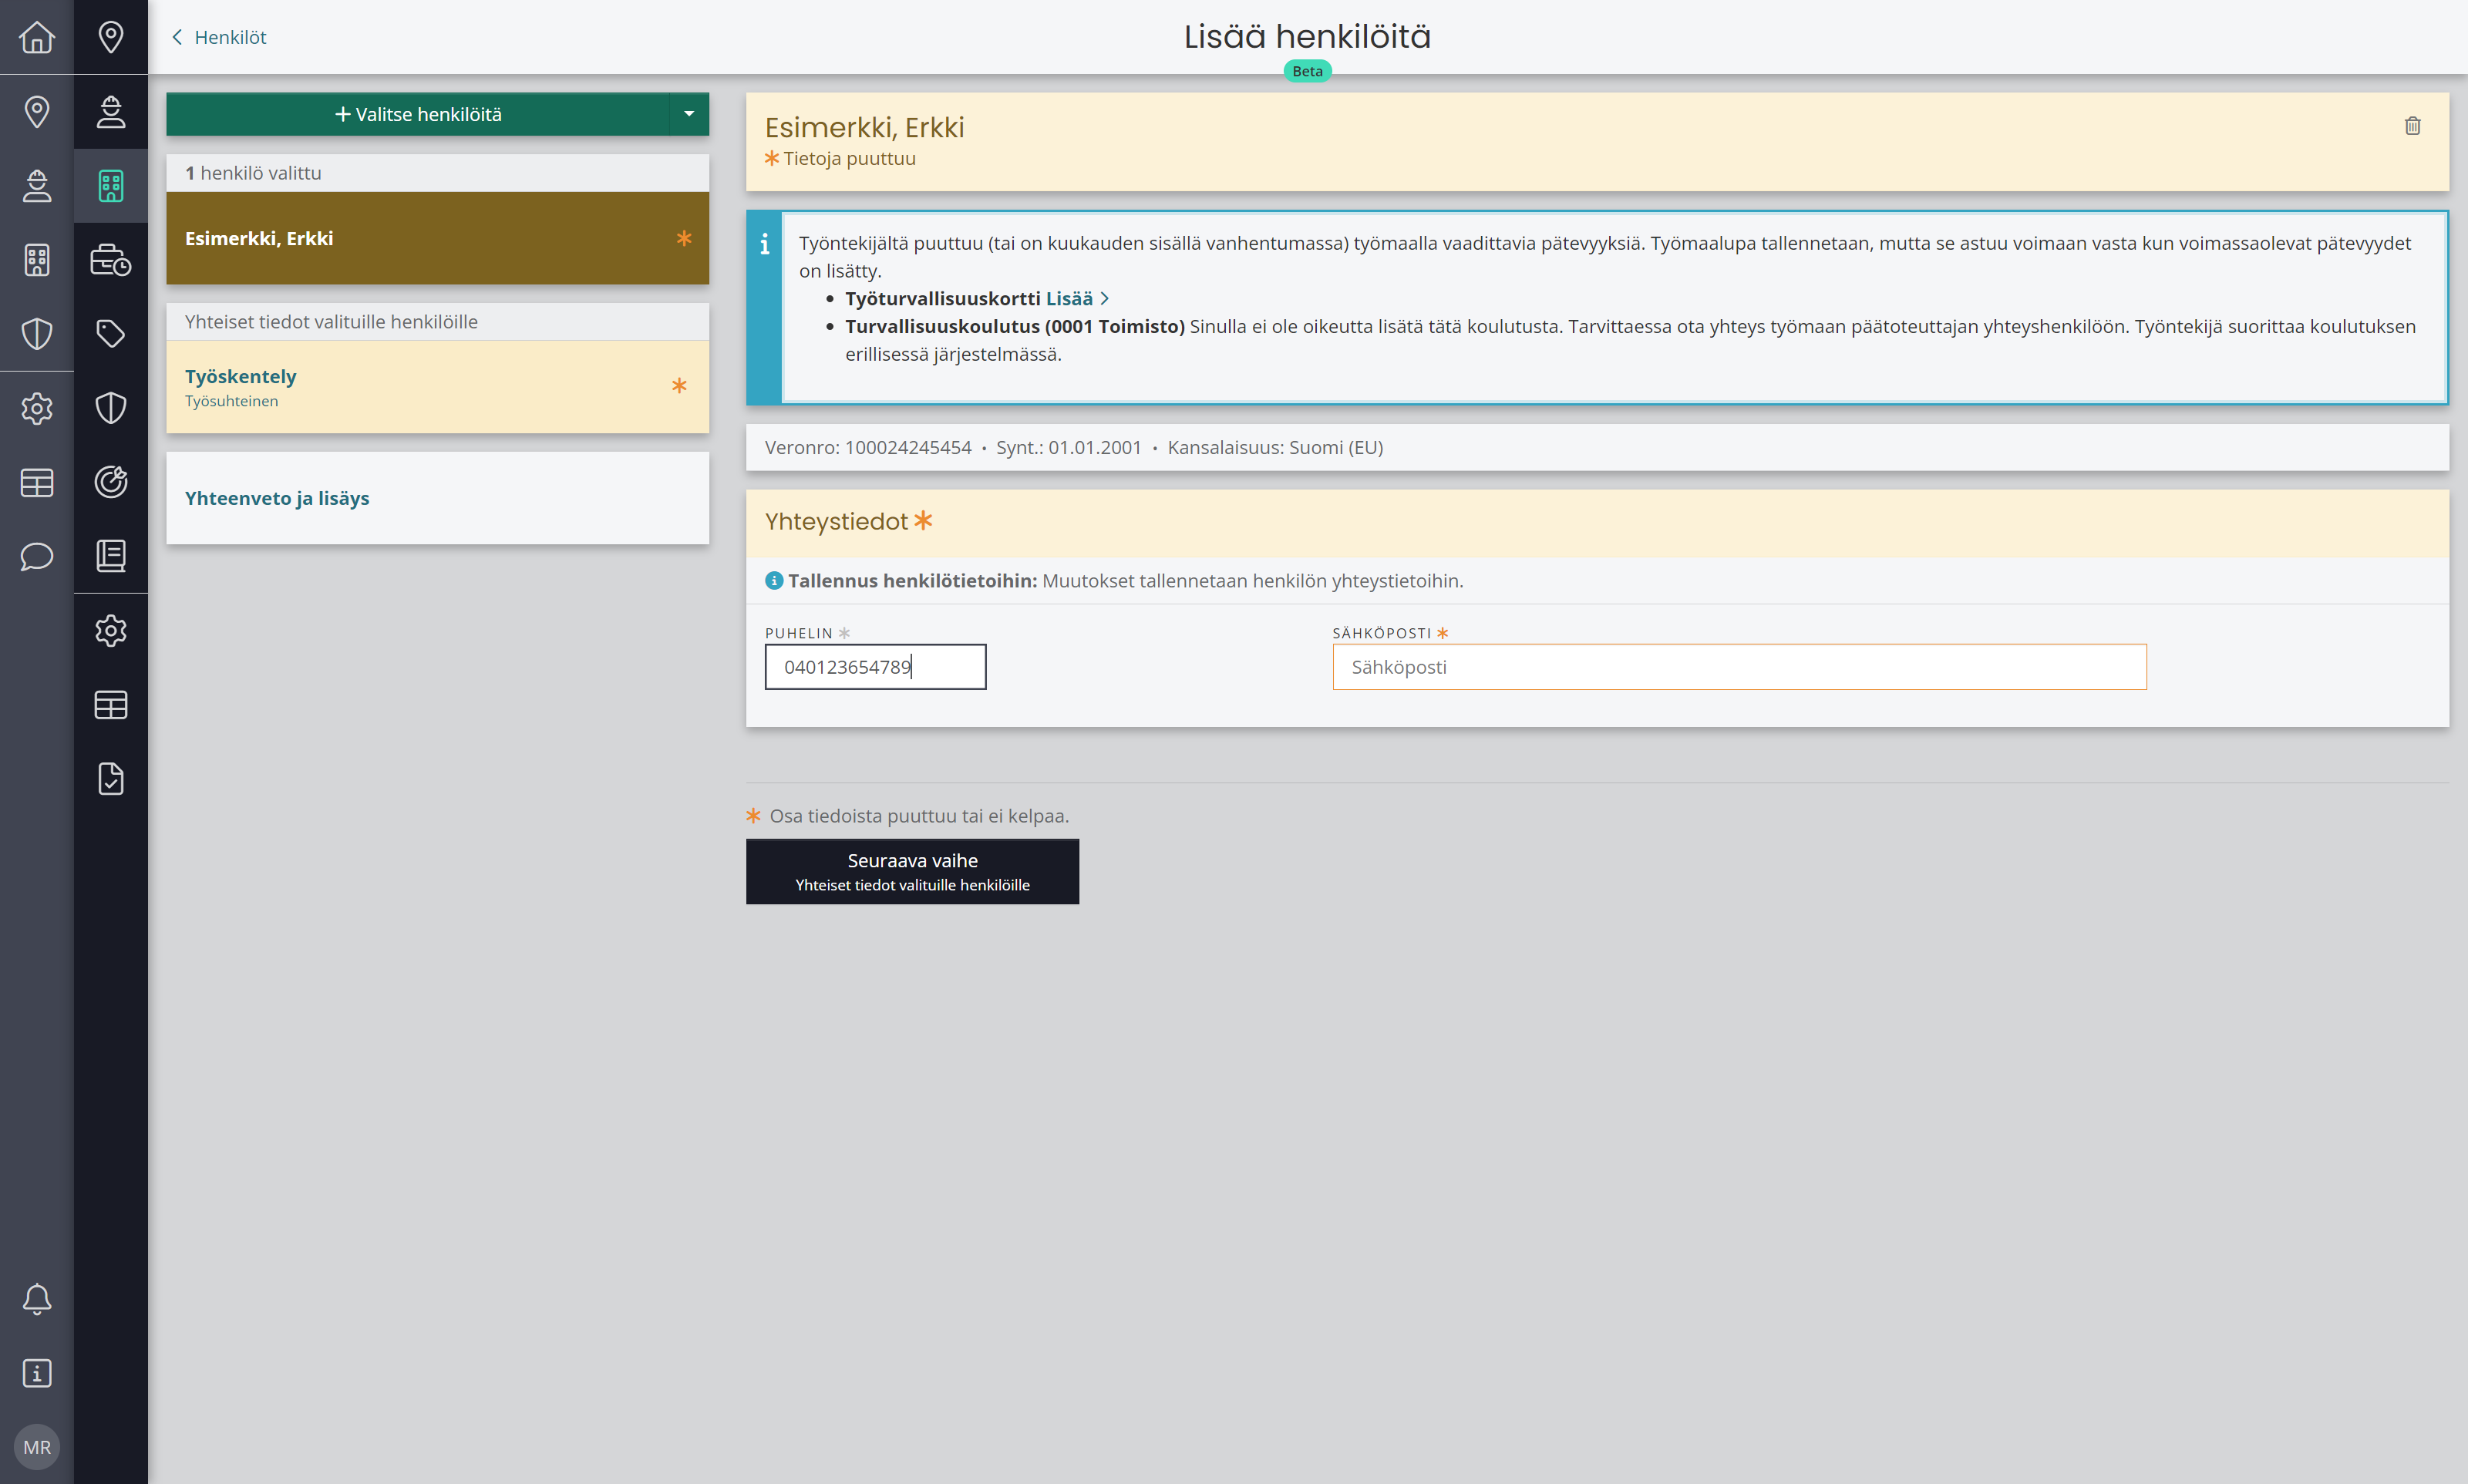
Task: Open the Yhteenveto ja lisäys step
Action: pos(438,498)
